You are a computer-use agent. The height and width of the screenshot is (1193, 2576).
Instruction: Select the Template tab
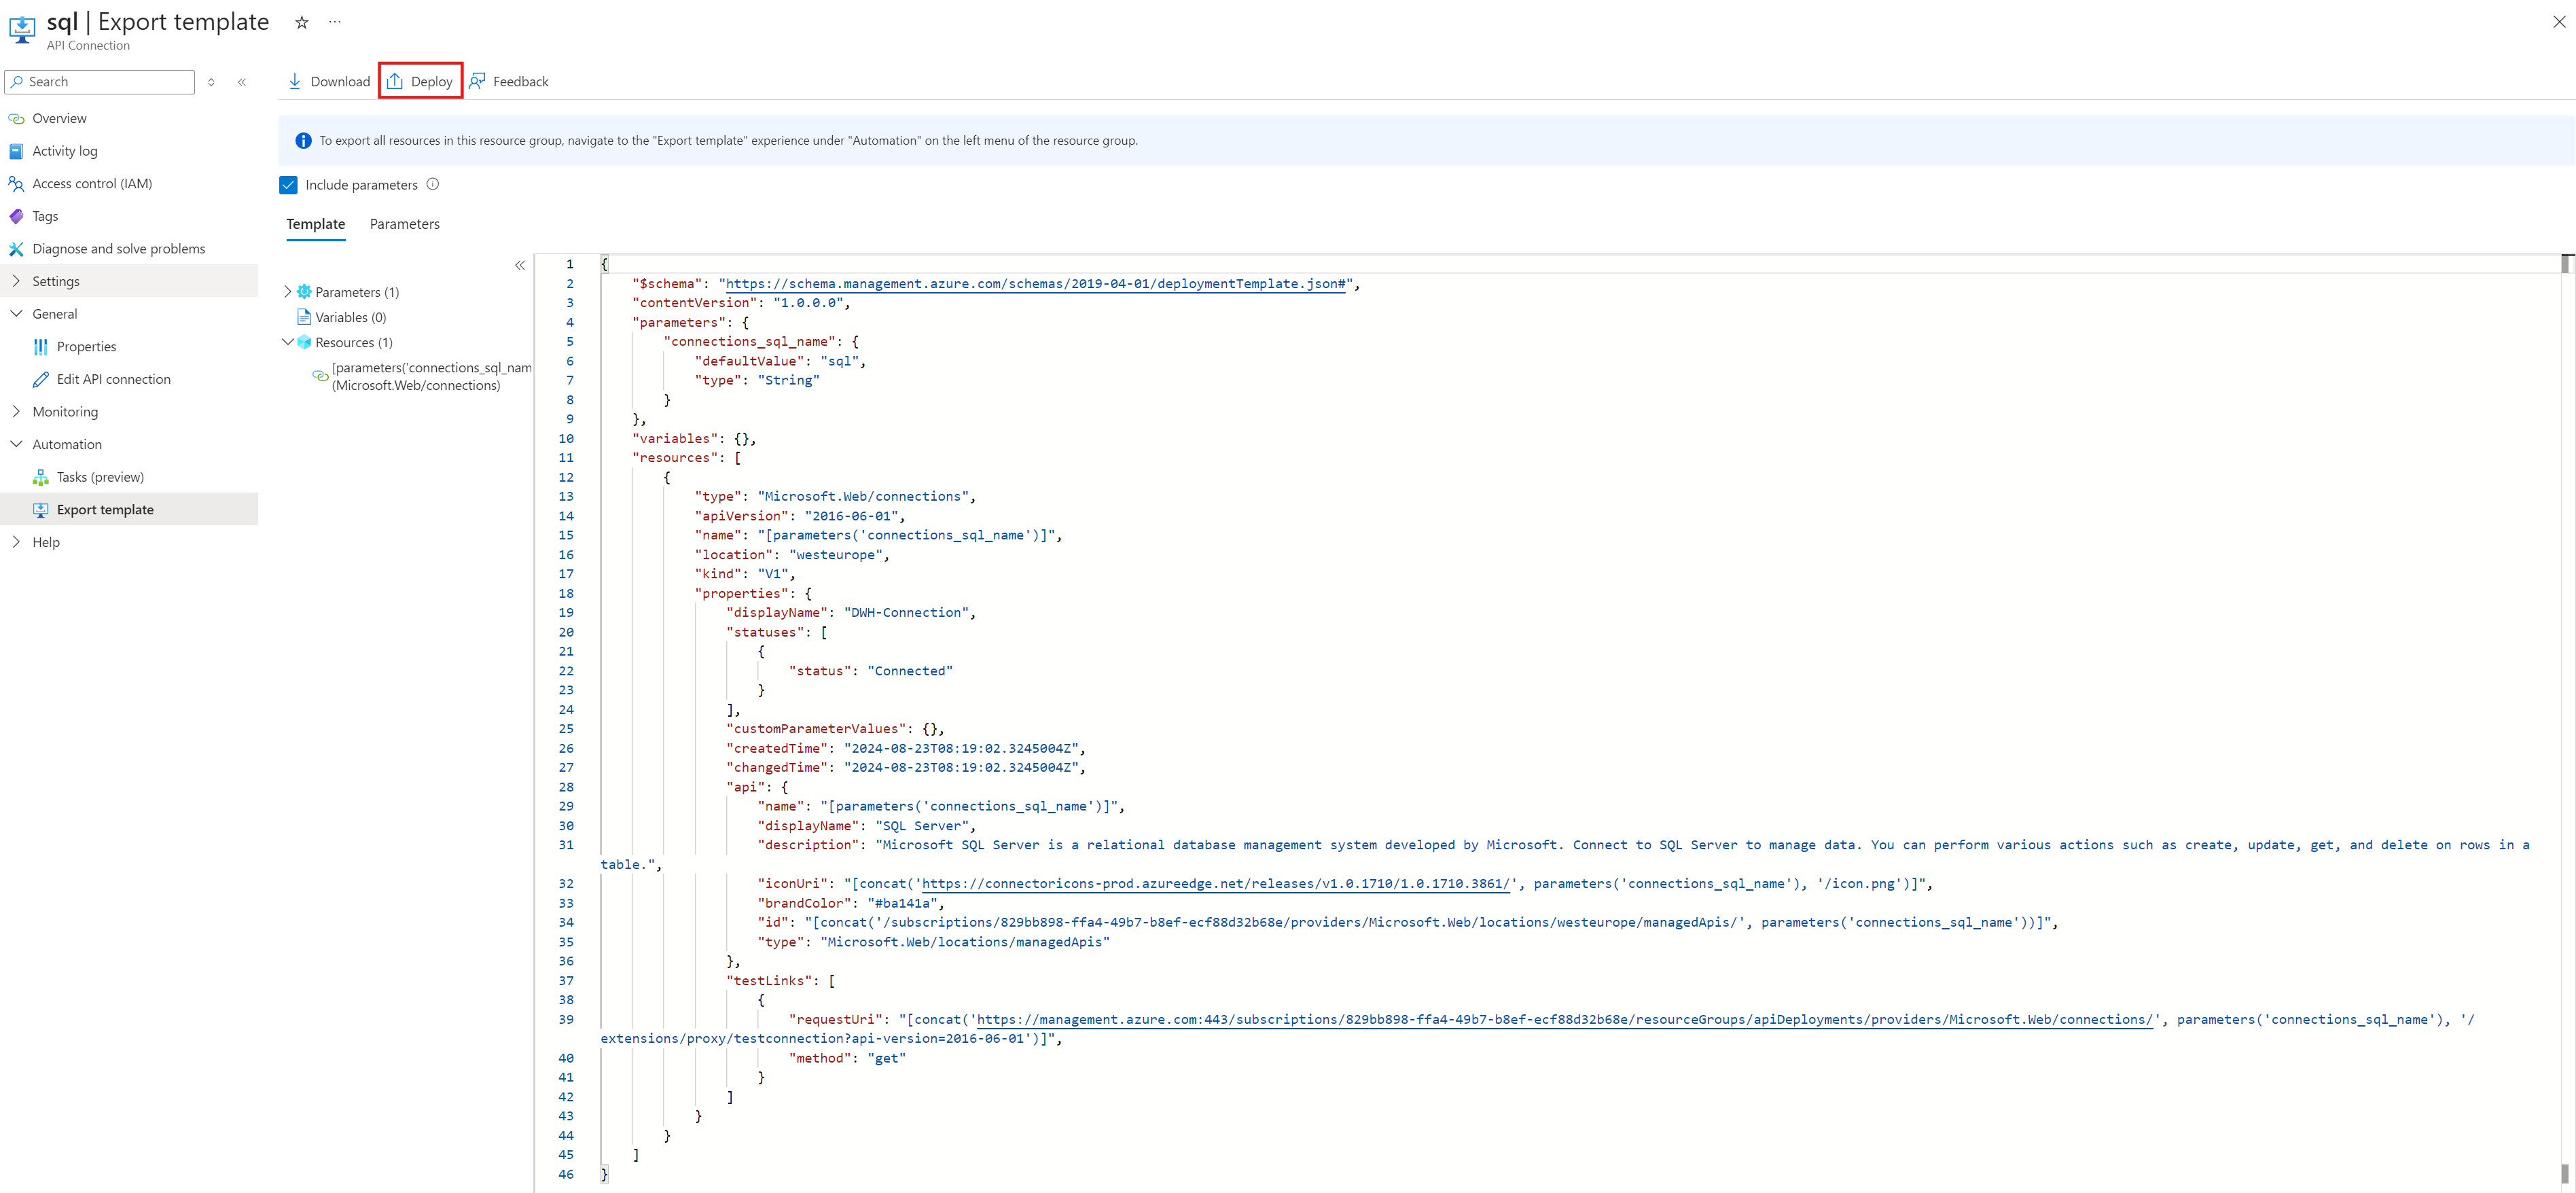[x=316, y=224]
